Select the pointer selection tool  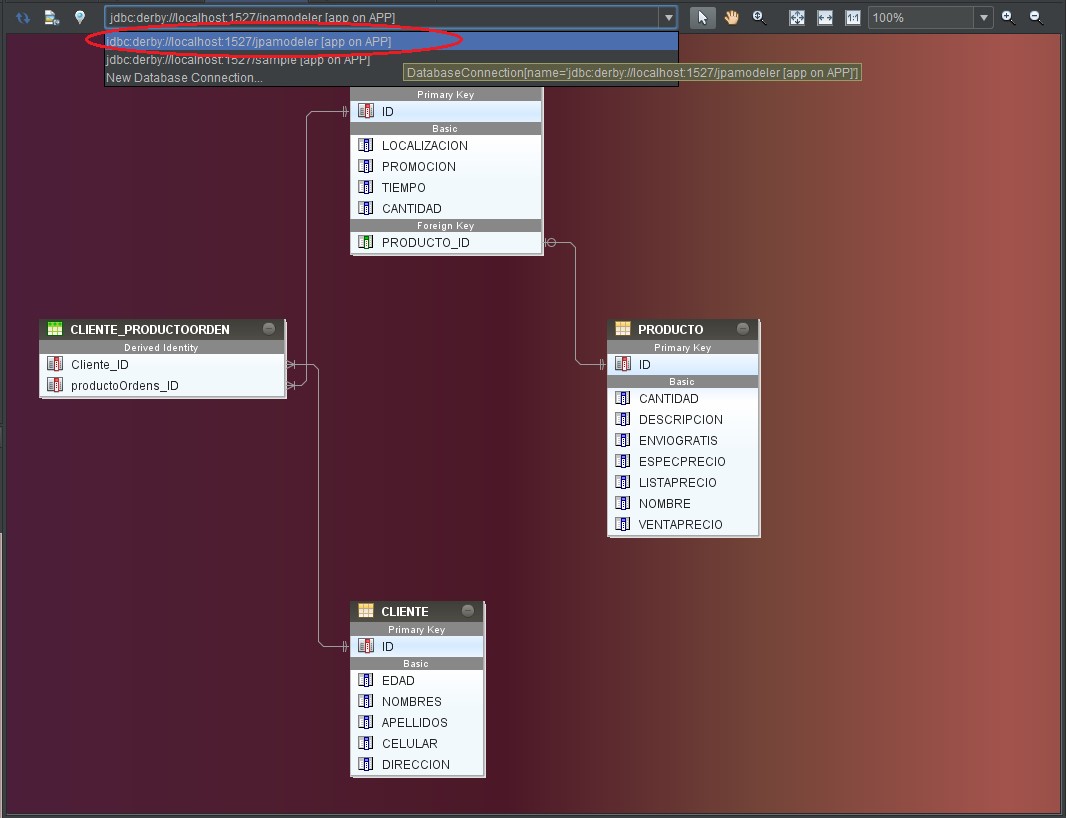coord(702,17)
